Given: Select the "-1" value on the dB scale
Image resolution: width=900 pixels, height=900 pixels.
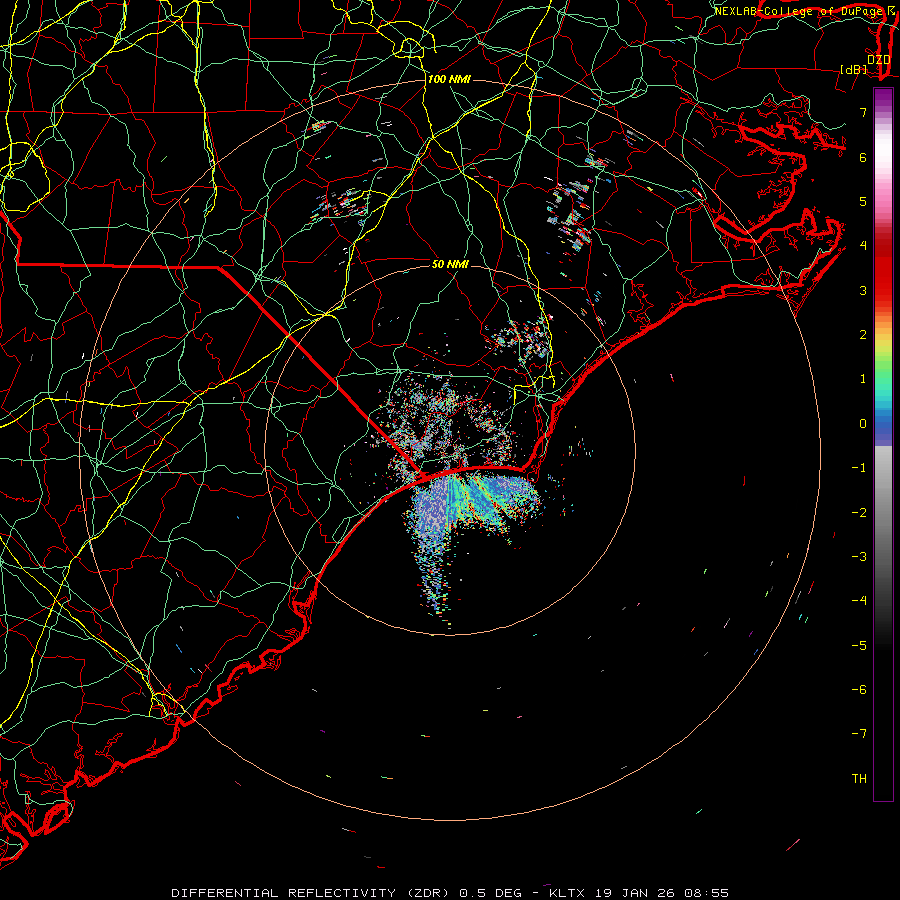Looking at the screenshot, I should [x=859, y=468].
